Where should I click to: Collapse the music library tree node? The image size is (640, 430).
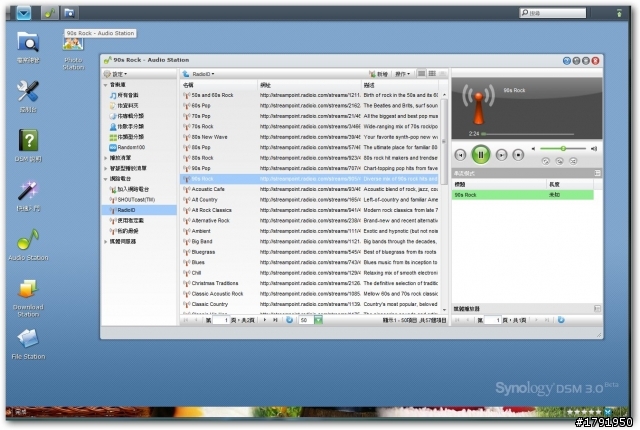(106, 85)
